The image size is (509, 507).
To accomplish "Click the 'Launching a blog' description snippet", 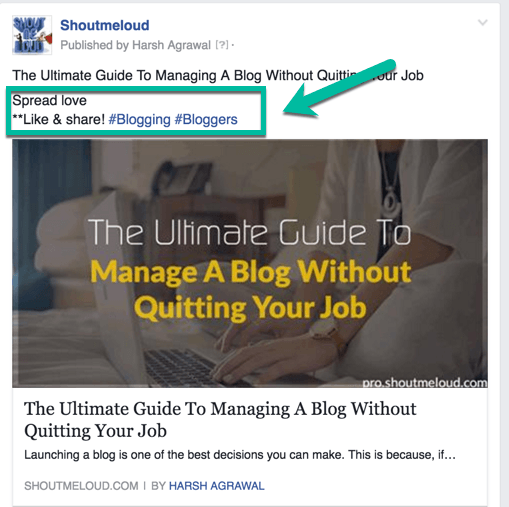I will (x=240, y=455).
